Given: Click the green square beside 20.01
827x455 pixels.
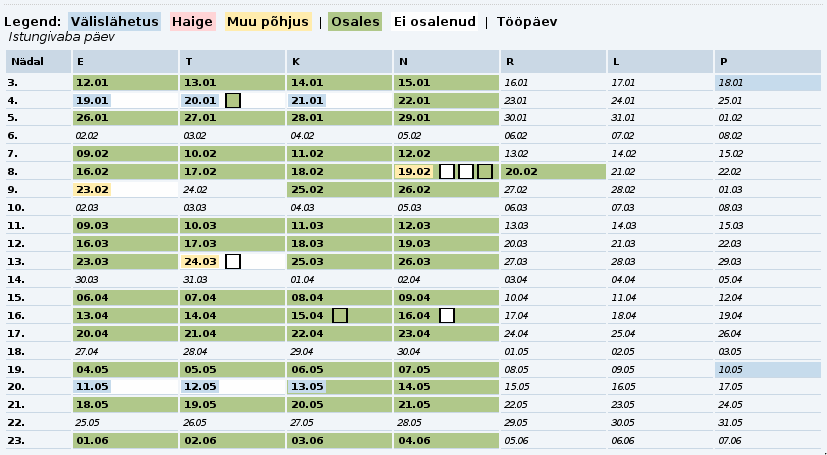Looking at the screenshot, I should point(233,100).
